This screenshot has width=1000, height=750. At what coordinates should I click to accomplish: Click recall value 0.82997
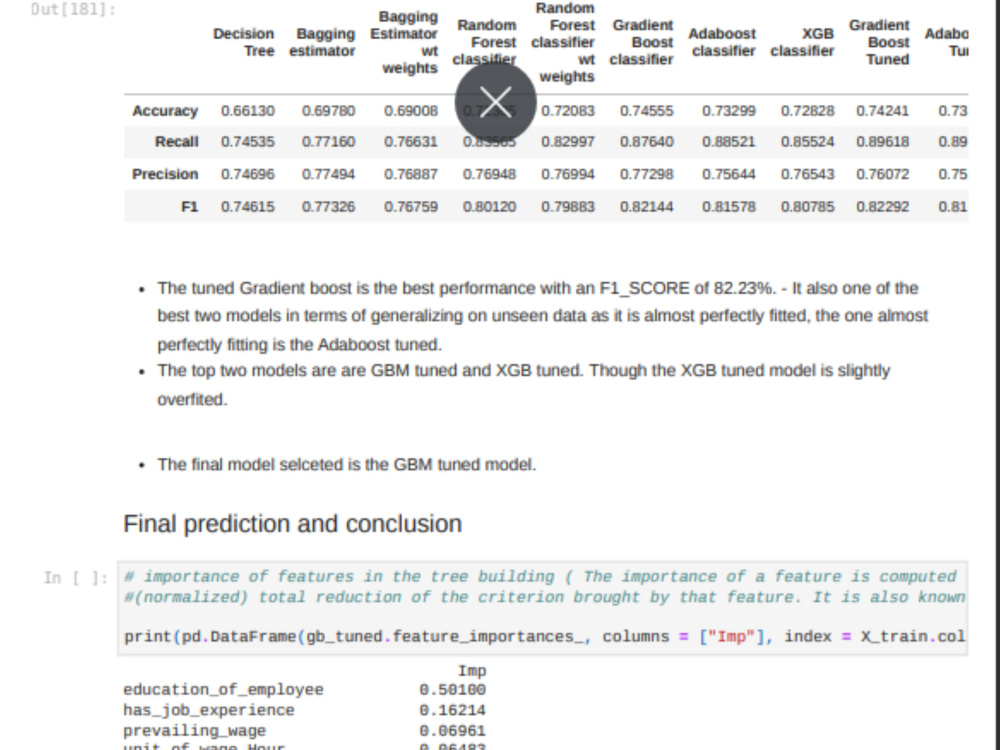(568, 142)
